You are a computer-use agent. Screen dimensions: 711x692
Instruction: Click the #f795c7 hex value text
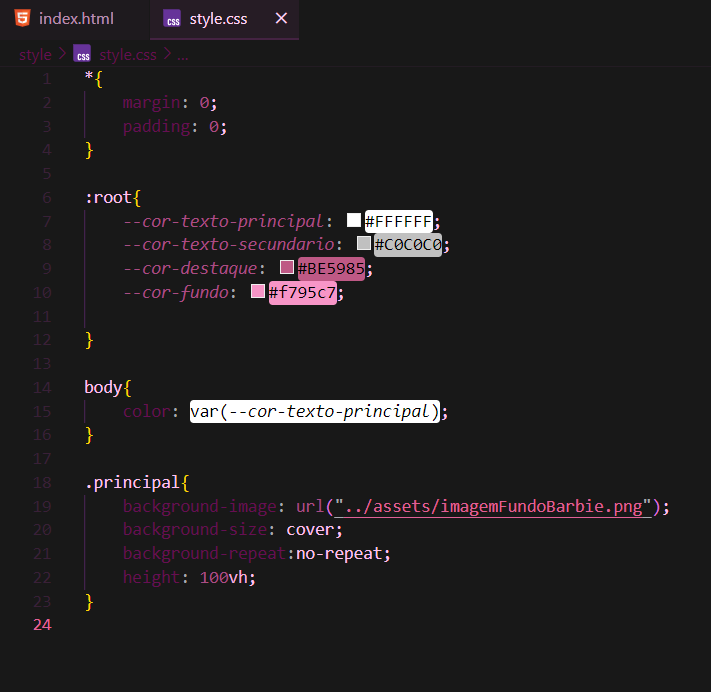tap(302, 293)
